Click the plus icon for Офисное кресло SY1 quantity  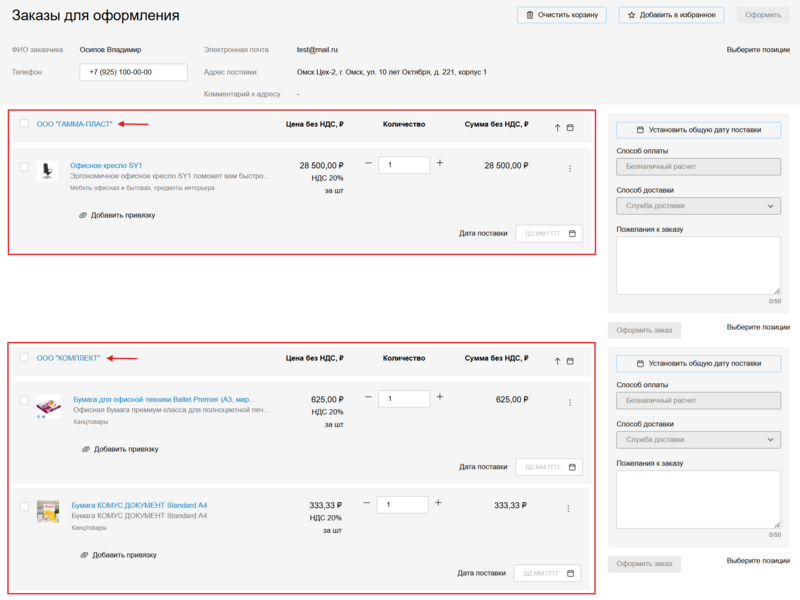(x=440, y=163)
